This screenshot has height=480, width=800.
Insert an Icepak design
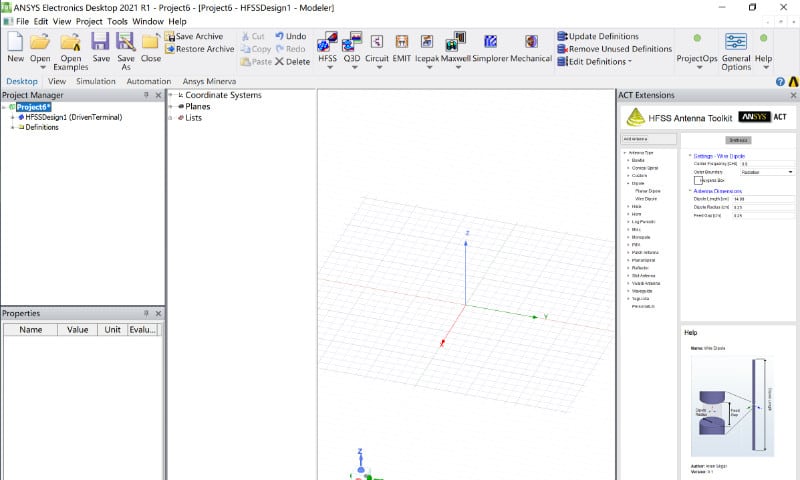tap(427, 42)
